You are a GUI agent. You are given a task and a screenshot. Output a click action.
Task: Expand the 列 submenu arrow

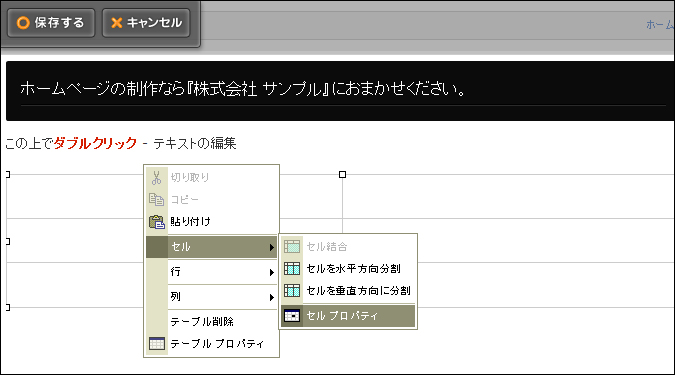point(271,297)
